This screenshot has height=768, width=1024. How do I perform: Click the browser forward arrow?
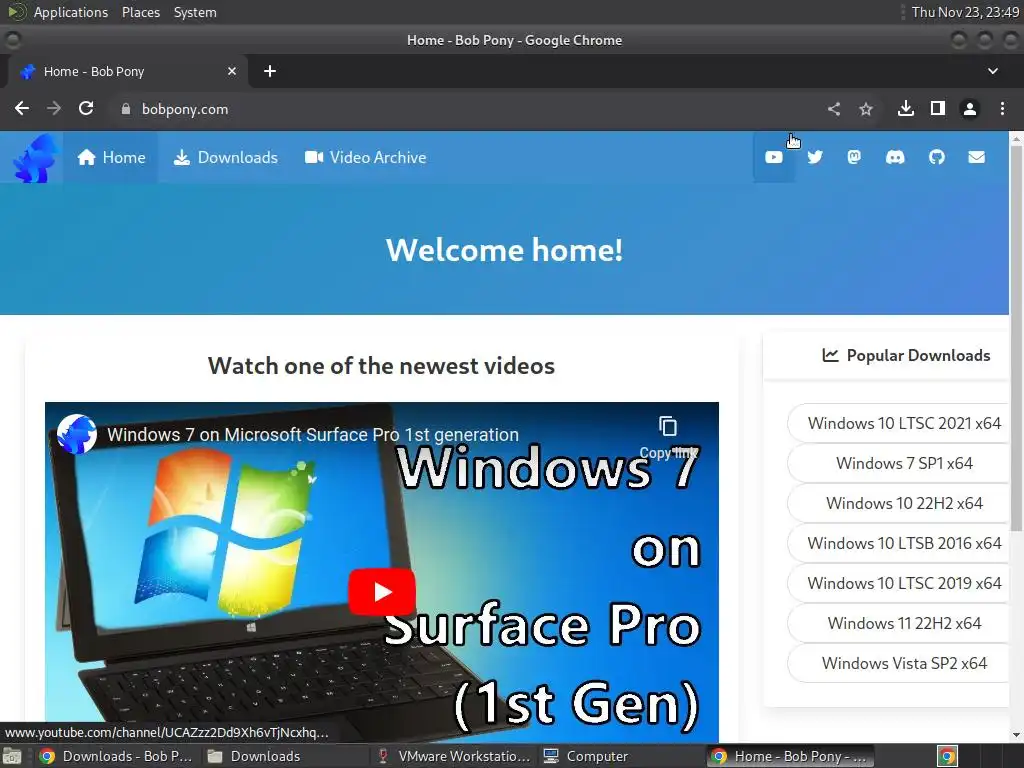(54, 108)
